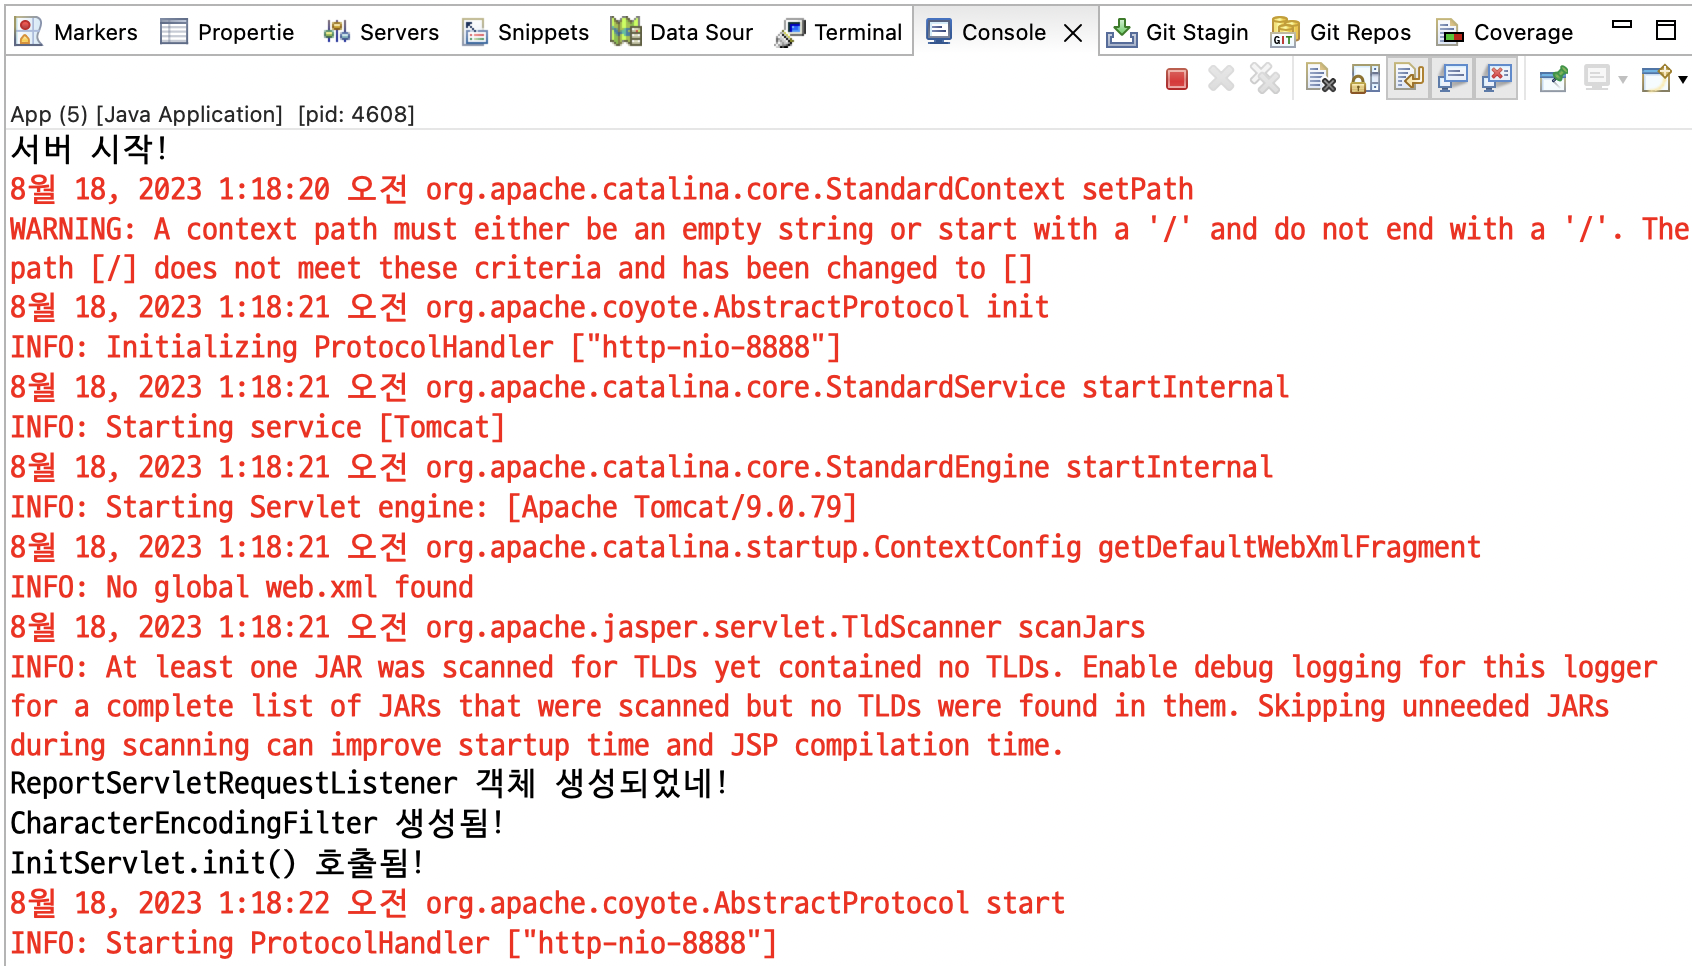This screenshot has height=966, width=1692.
Task: Maximize the console view panel
Action: point(1666,30)
